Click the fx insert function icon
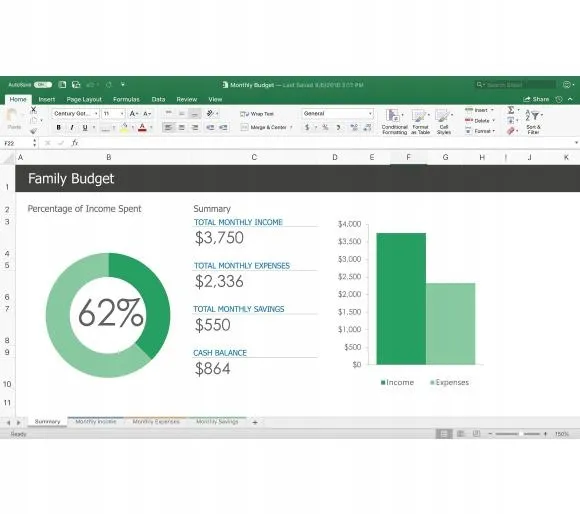The image size is (580, 514). [x=75, y=143]
